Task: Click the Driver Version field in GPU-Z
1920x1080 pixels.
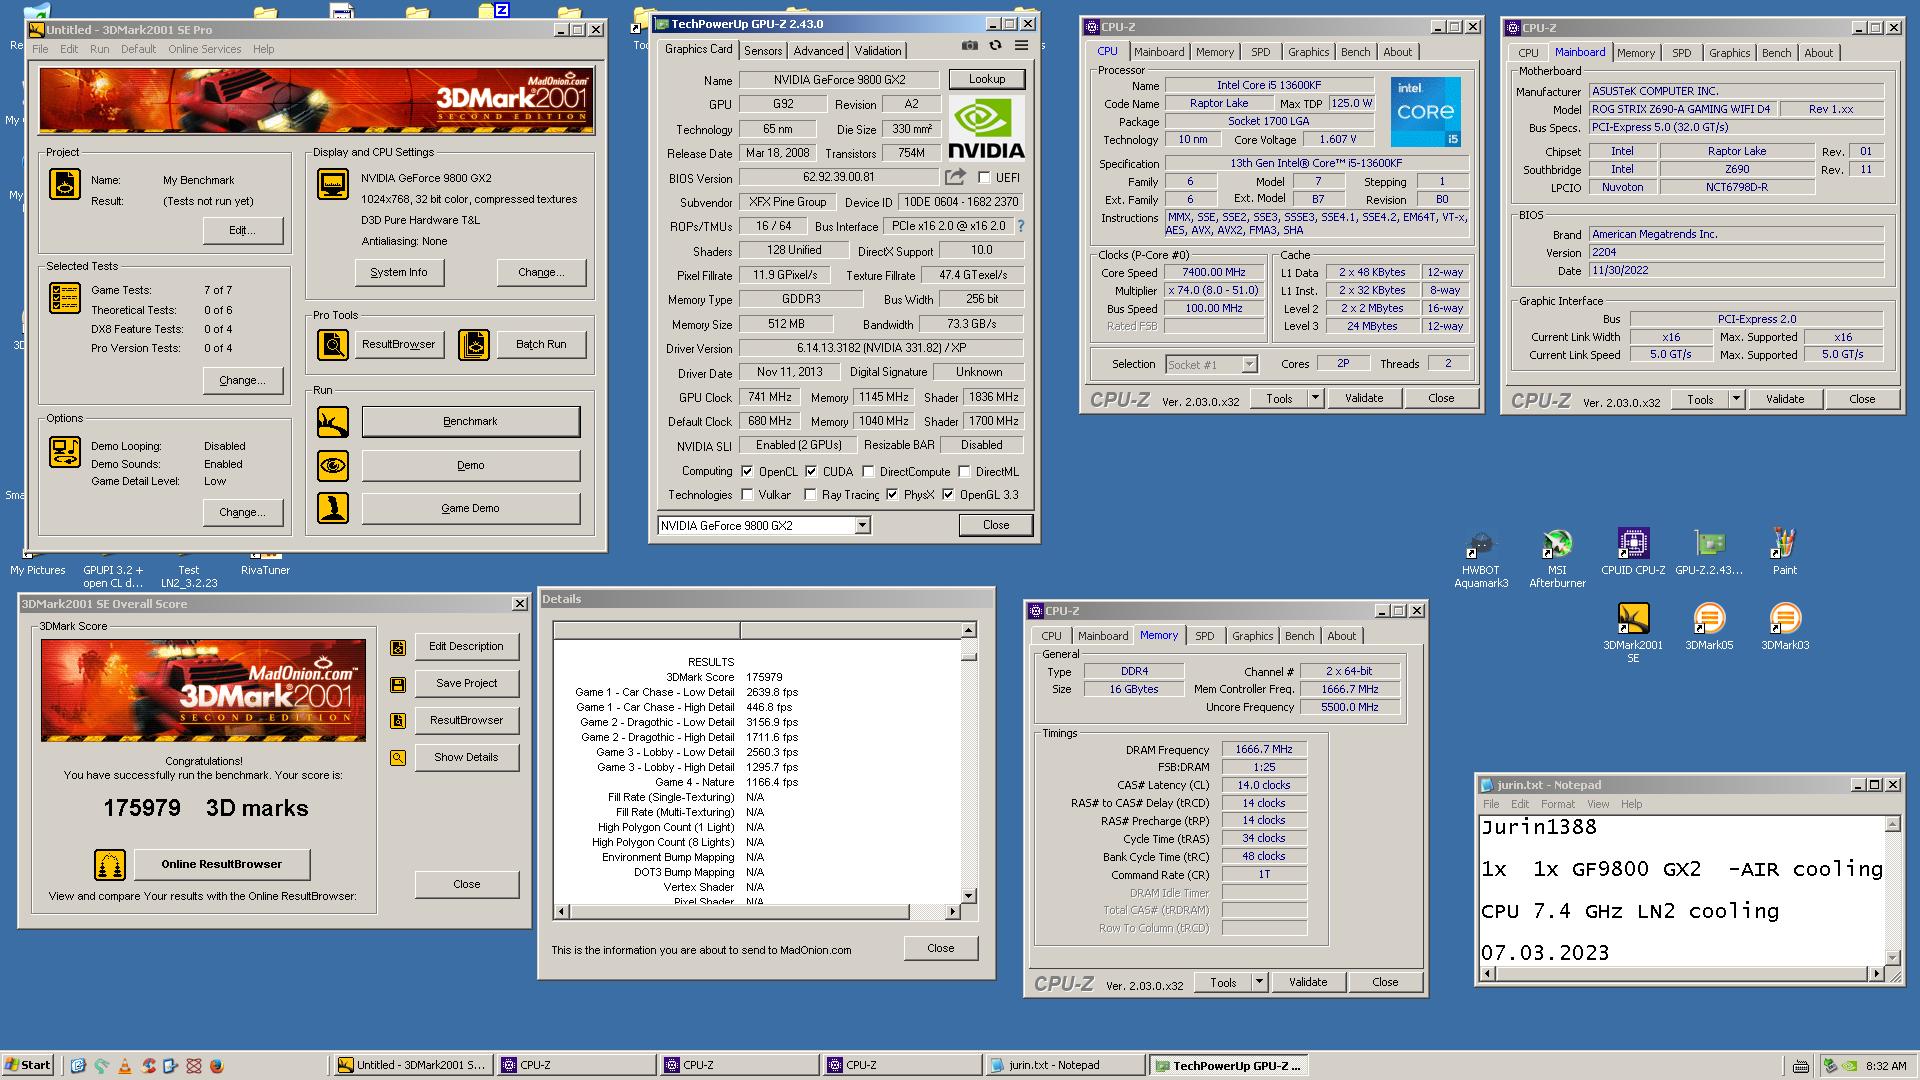Action: 881,349
